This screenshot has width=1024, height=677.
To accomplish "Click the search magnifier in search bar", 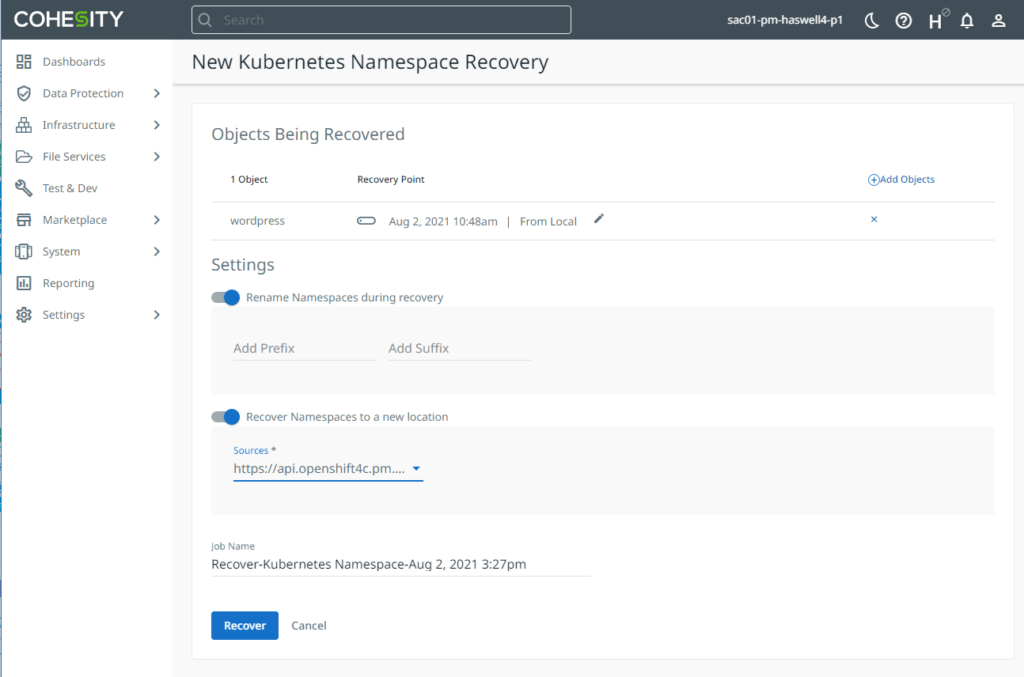I will click(x=205, y=20).
